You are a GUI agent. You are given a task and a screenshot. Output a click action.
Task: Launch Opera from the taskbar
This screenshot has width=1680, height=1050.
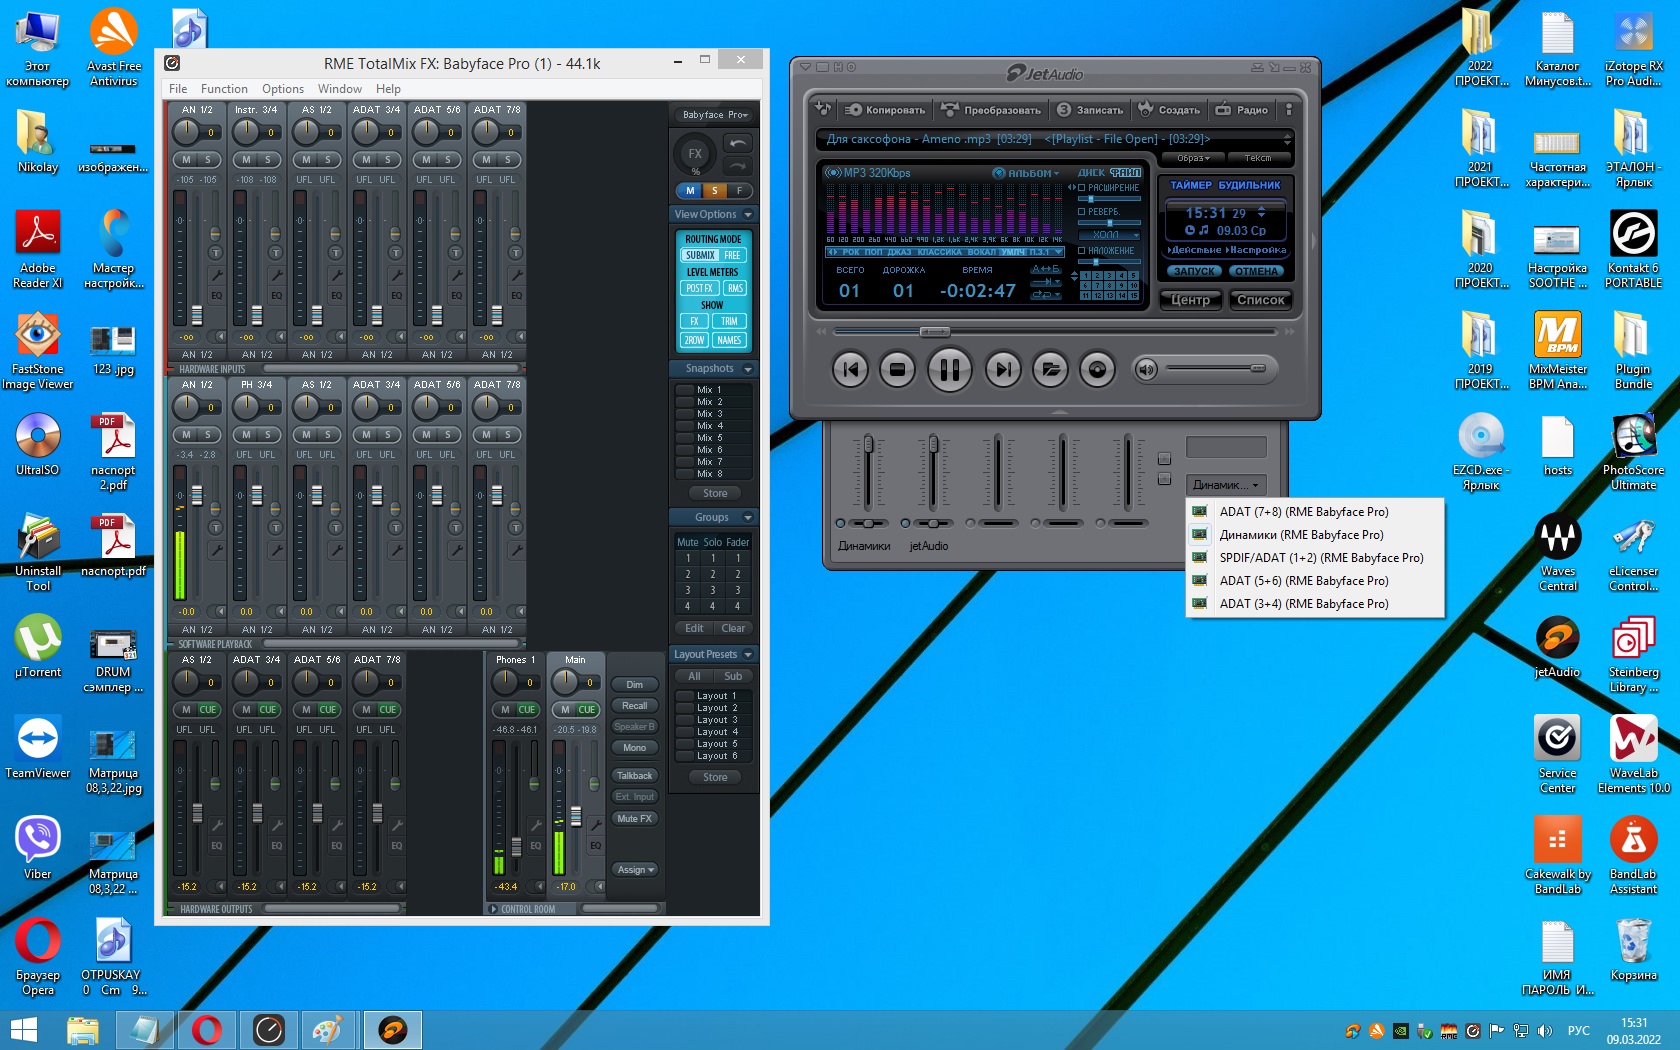tap(207, 1029)
